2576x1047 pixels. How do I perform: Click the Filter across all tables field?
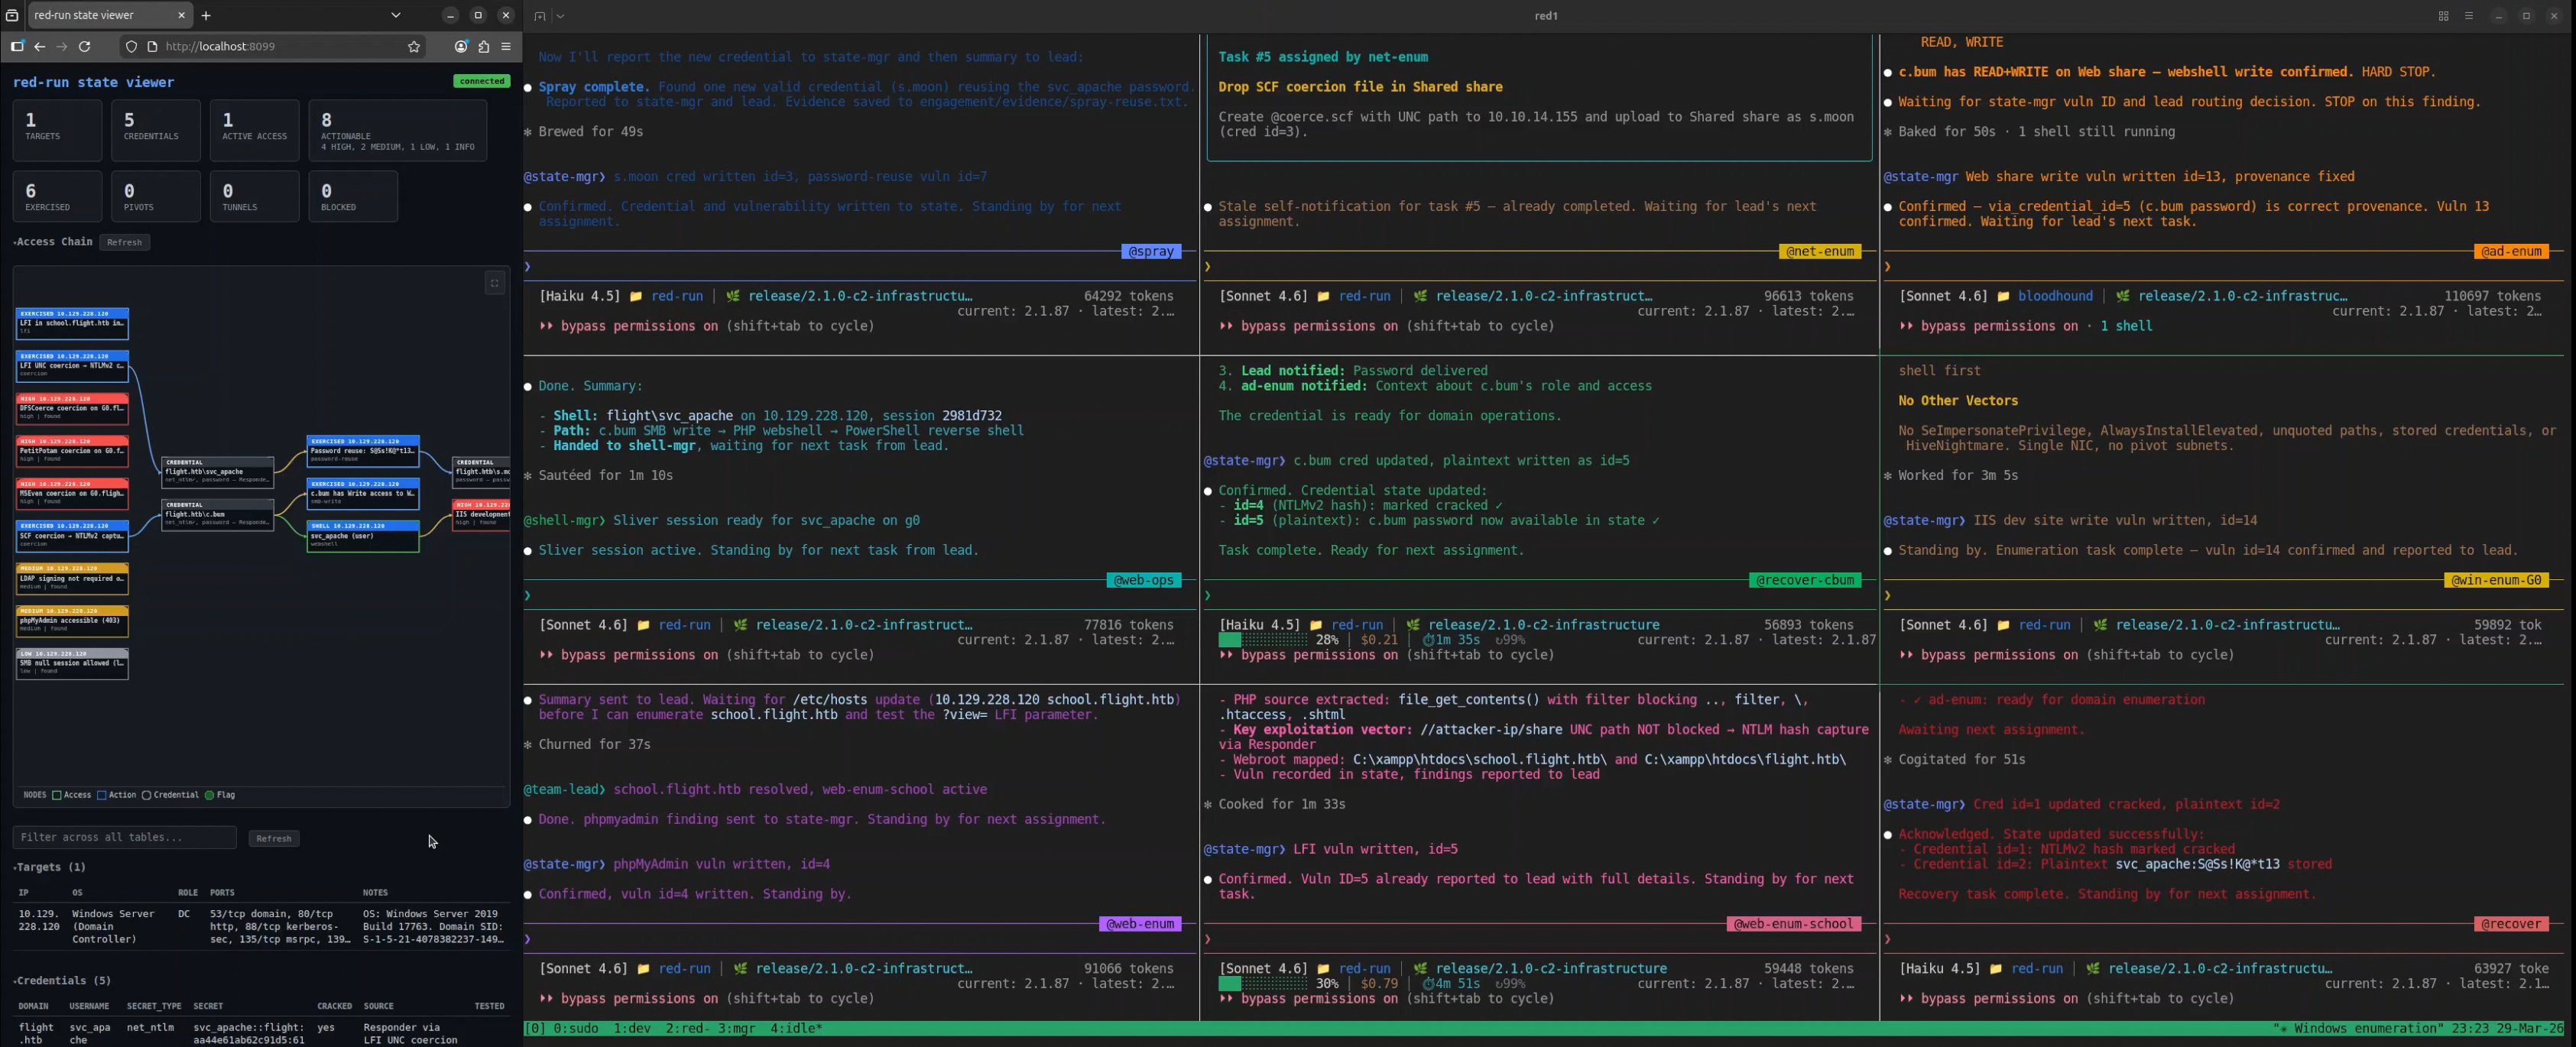click(x=124, y=837)
